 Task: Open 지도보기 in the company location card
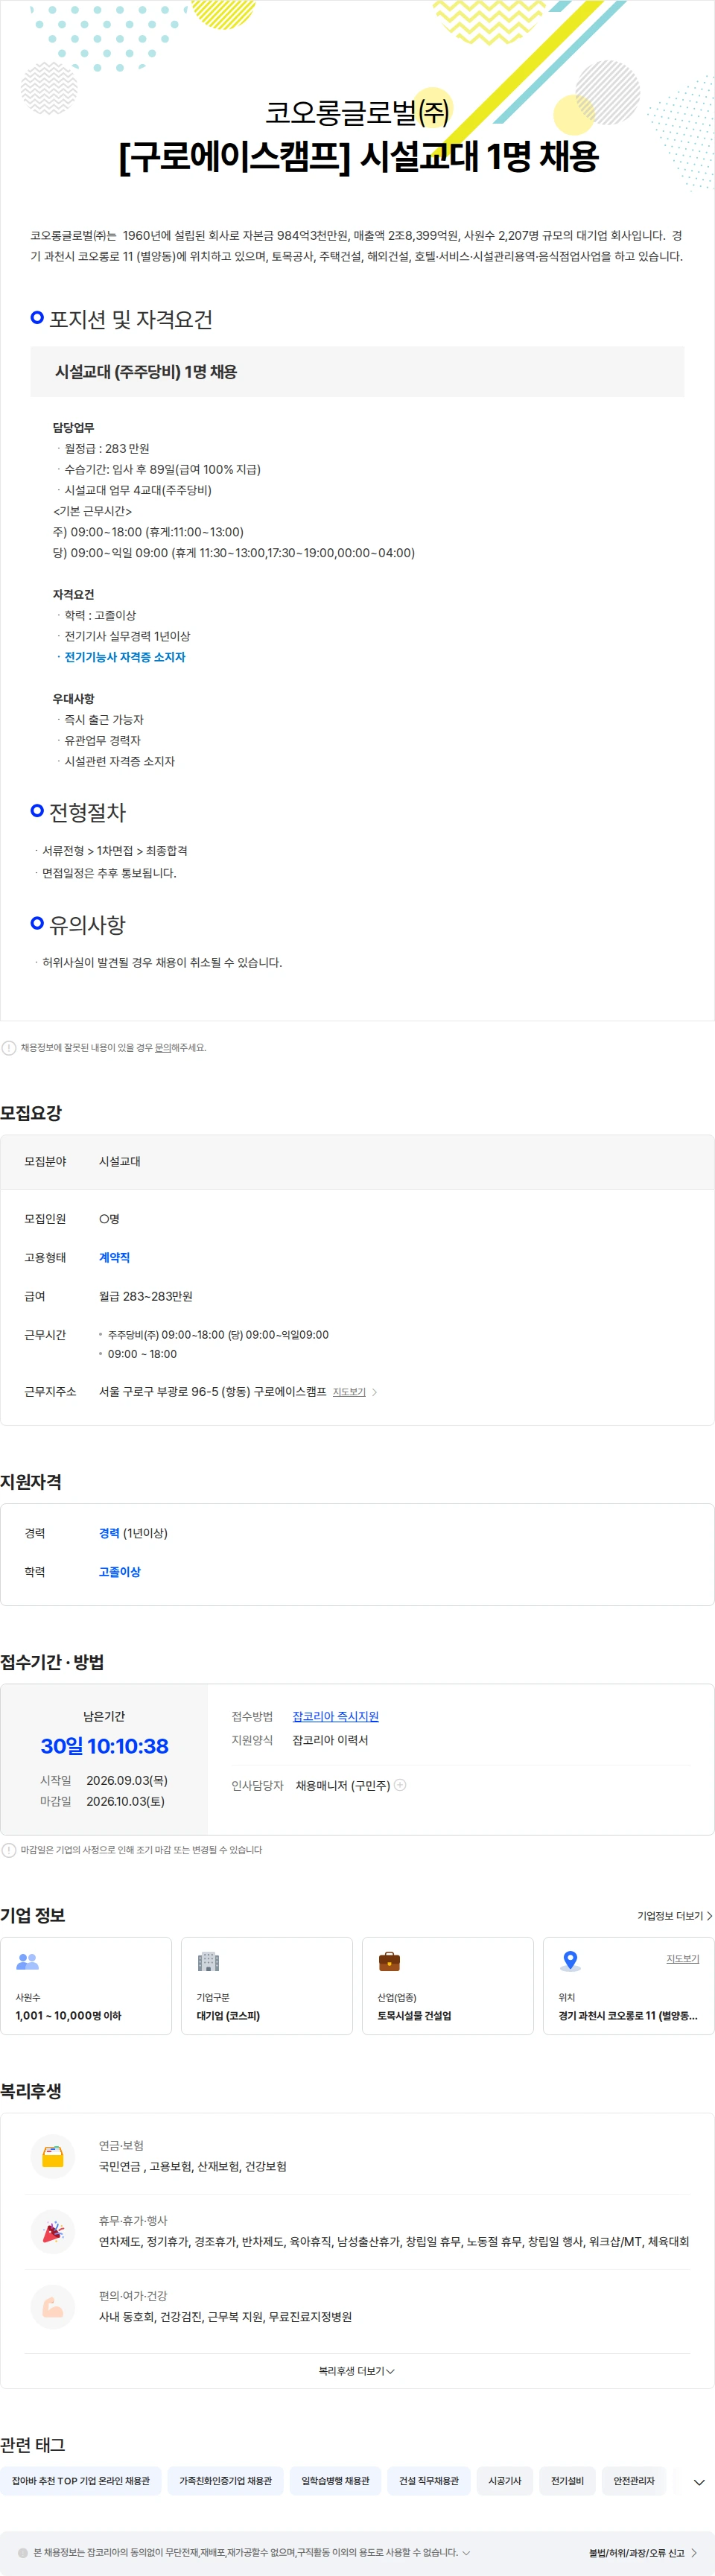click(683, 1959)
